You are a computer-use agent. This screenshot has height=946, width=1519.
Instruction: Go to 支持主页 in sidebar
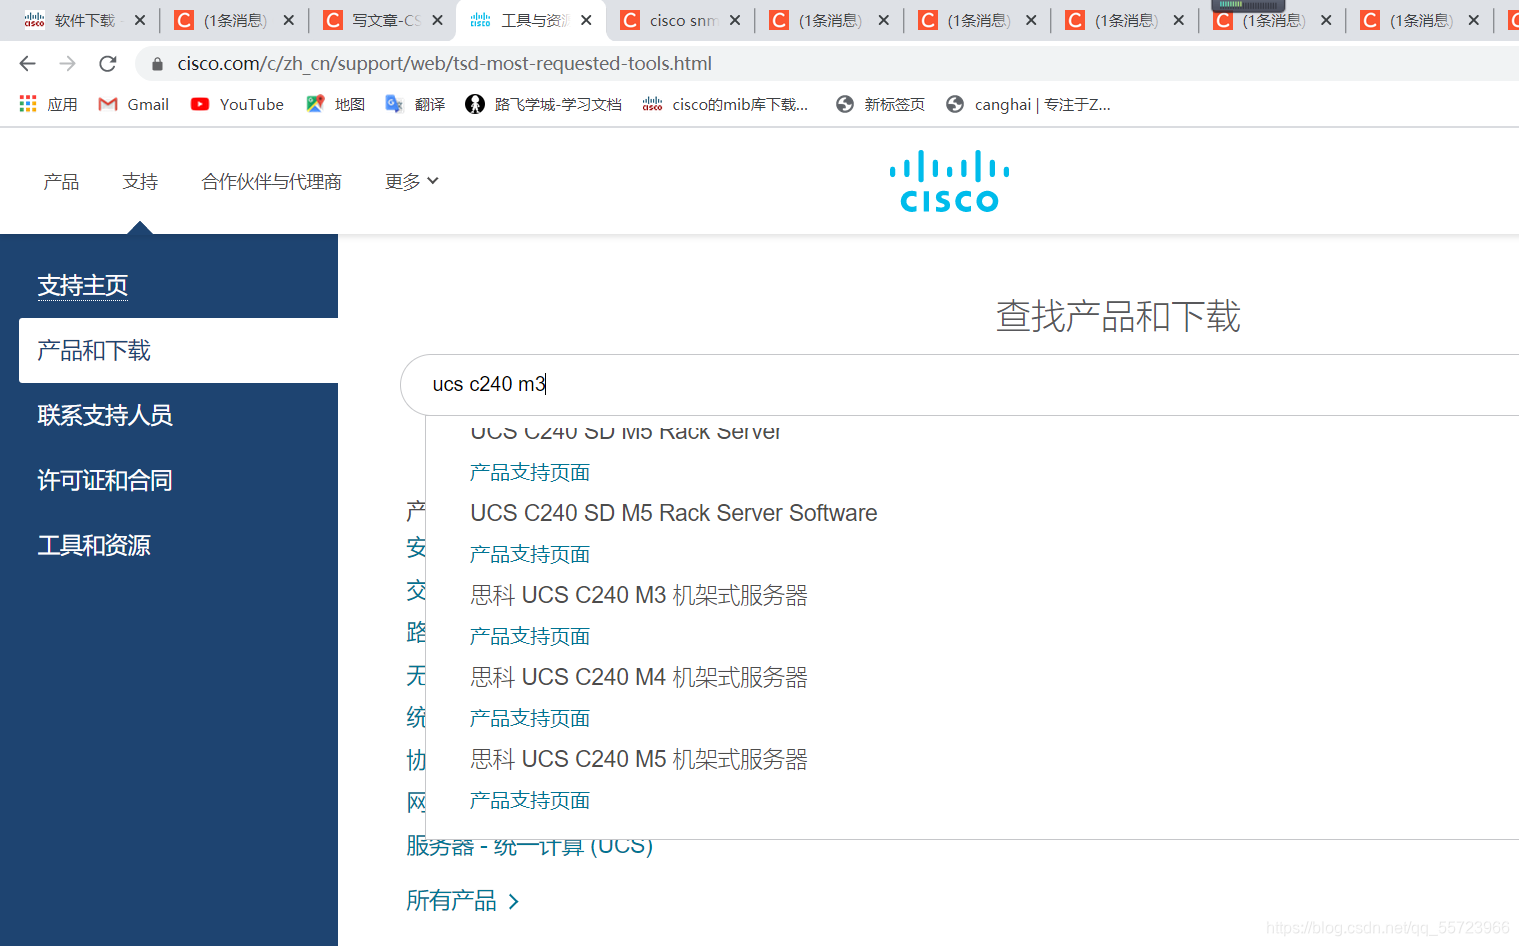click(x=83, y=286)
